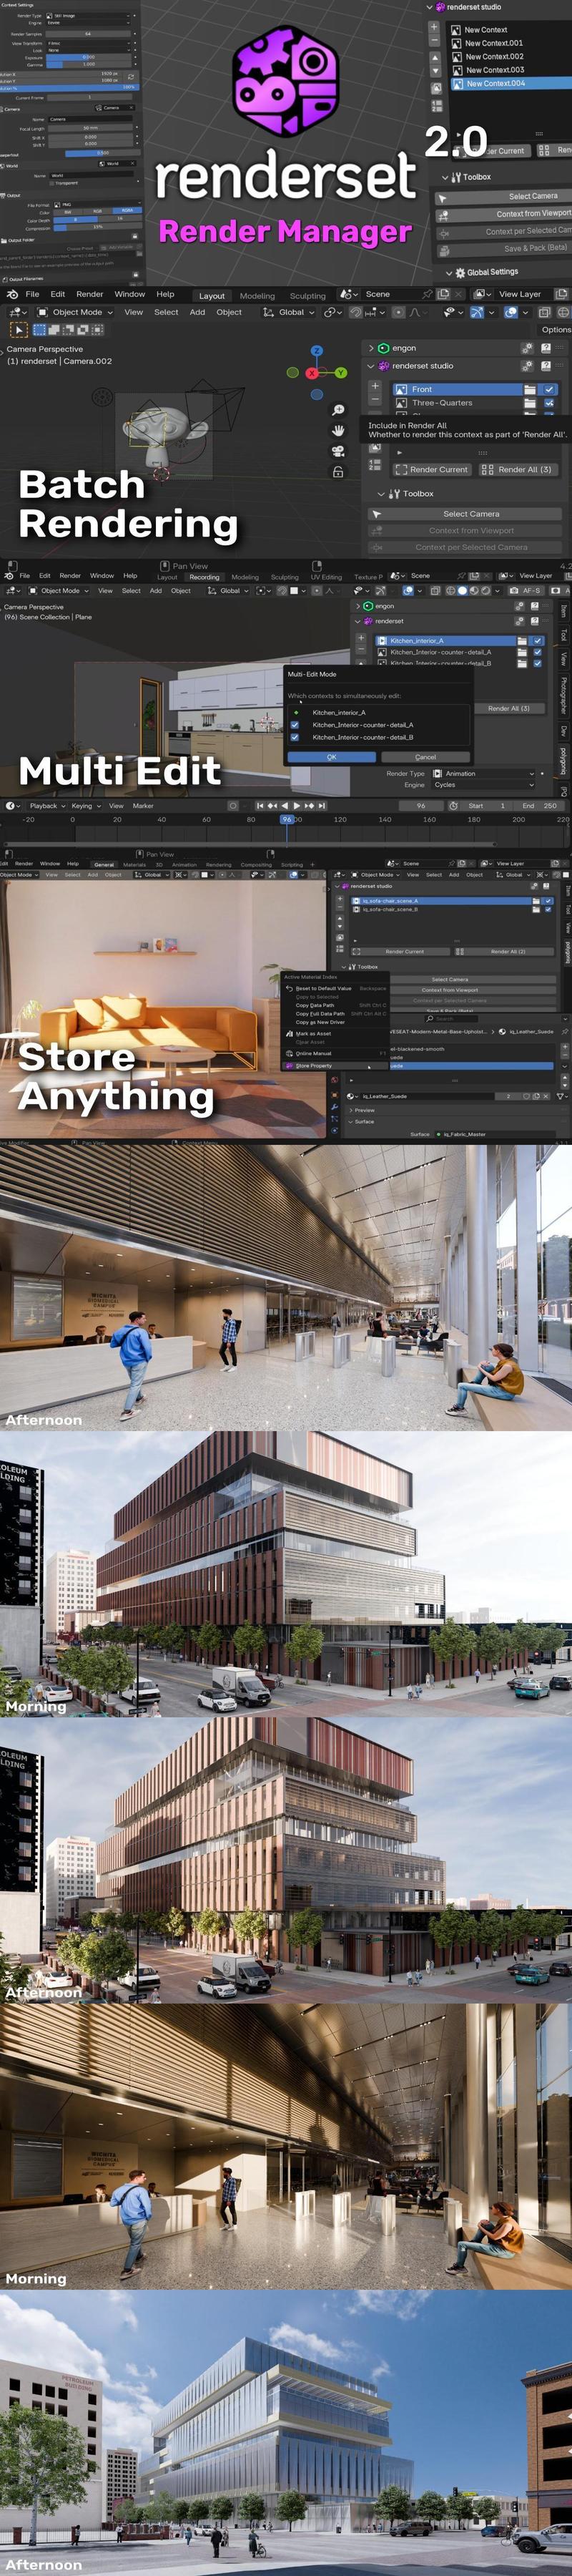Click the engon addon icon in the Batch Rendering panel
Screen dimensions: 572x2576
tap(384, 348)
